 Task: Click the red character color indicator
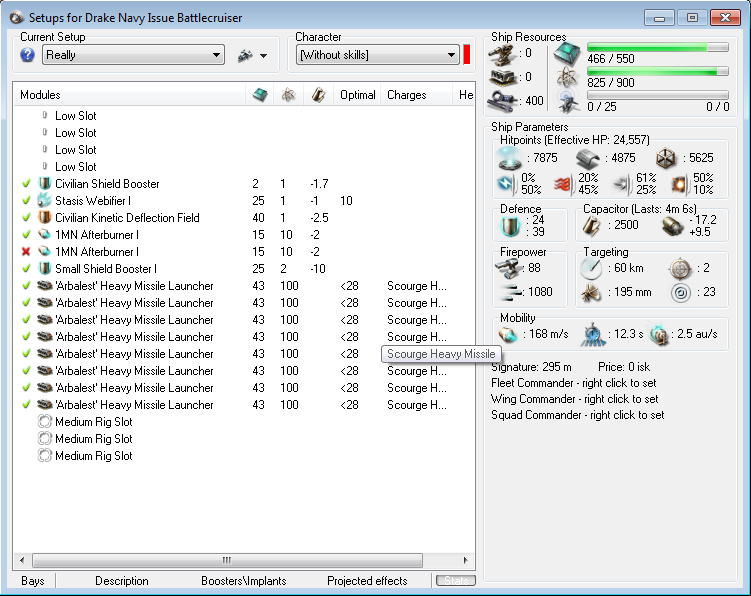[x=467, y=54]
